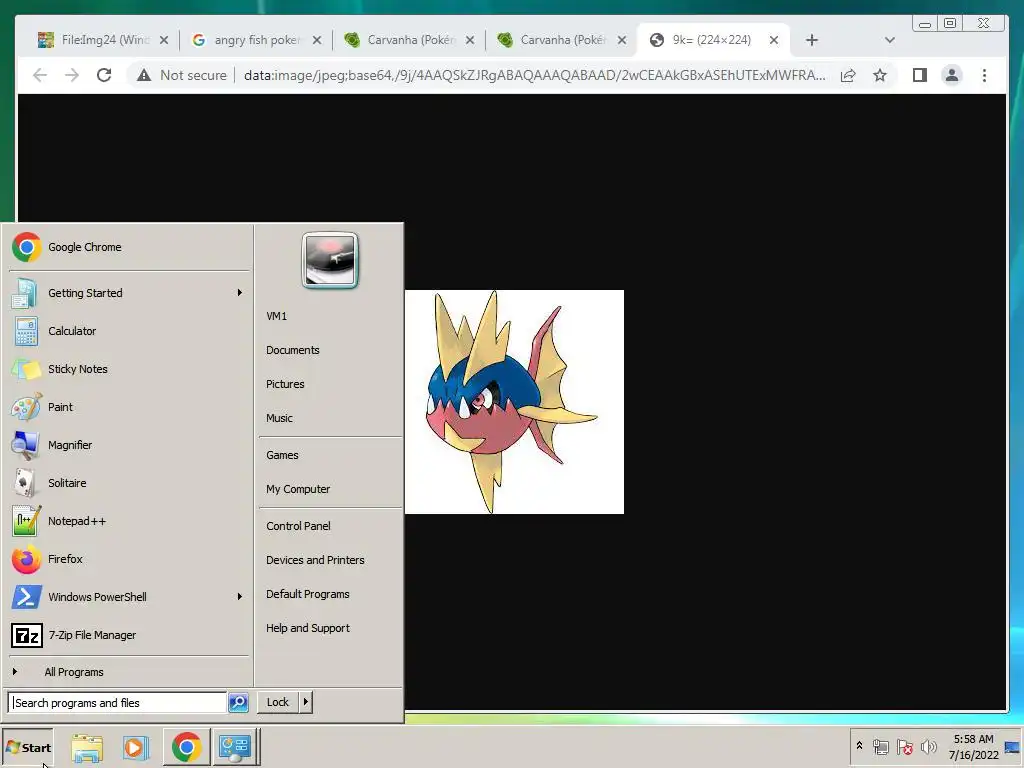Close the angry fish poke tab
Viewport: 1024px width, 768px height.
pos(317,40)
